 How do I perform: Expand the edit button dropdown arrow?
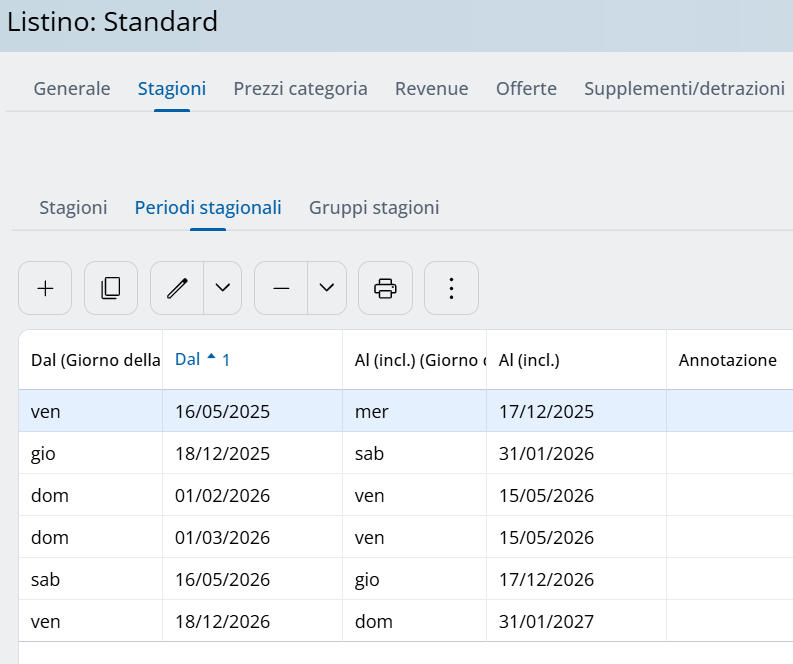tap(223, 288)
